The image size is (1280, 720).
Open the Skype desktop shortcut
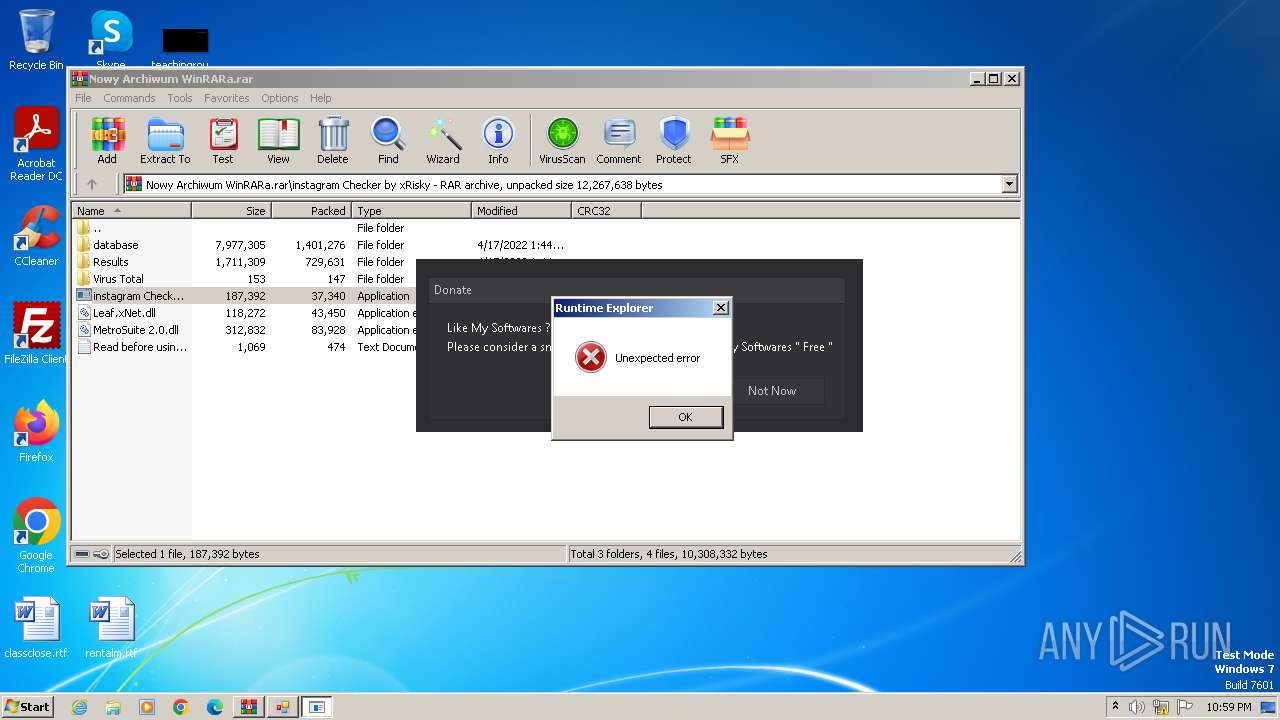[x=111, y=39]
